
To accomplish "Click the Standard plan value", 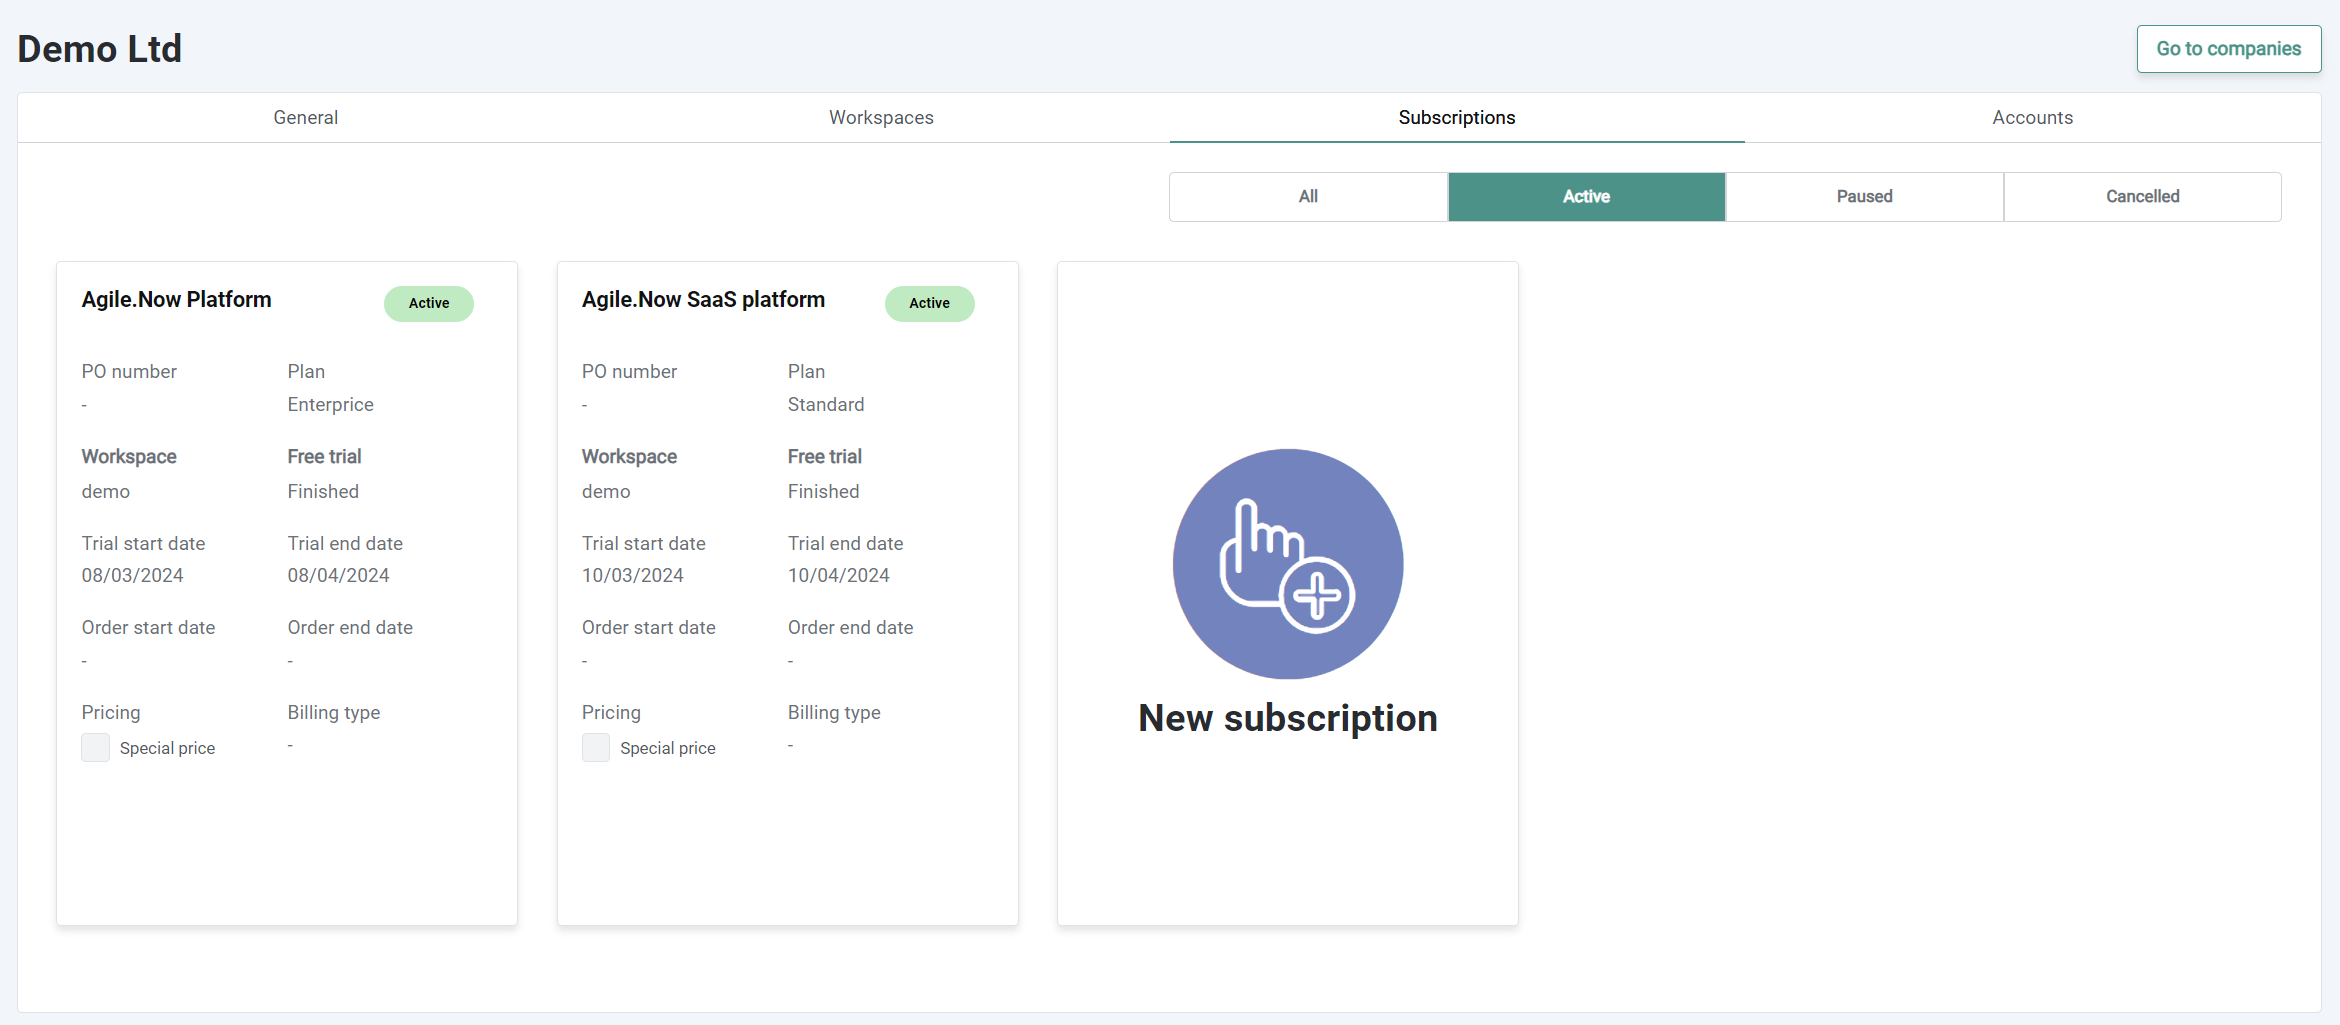I will [826, 405].
